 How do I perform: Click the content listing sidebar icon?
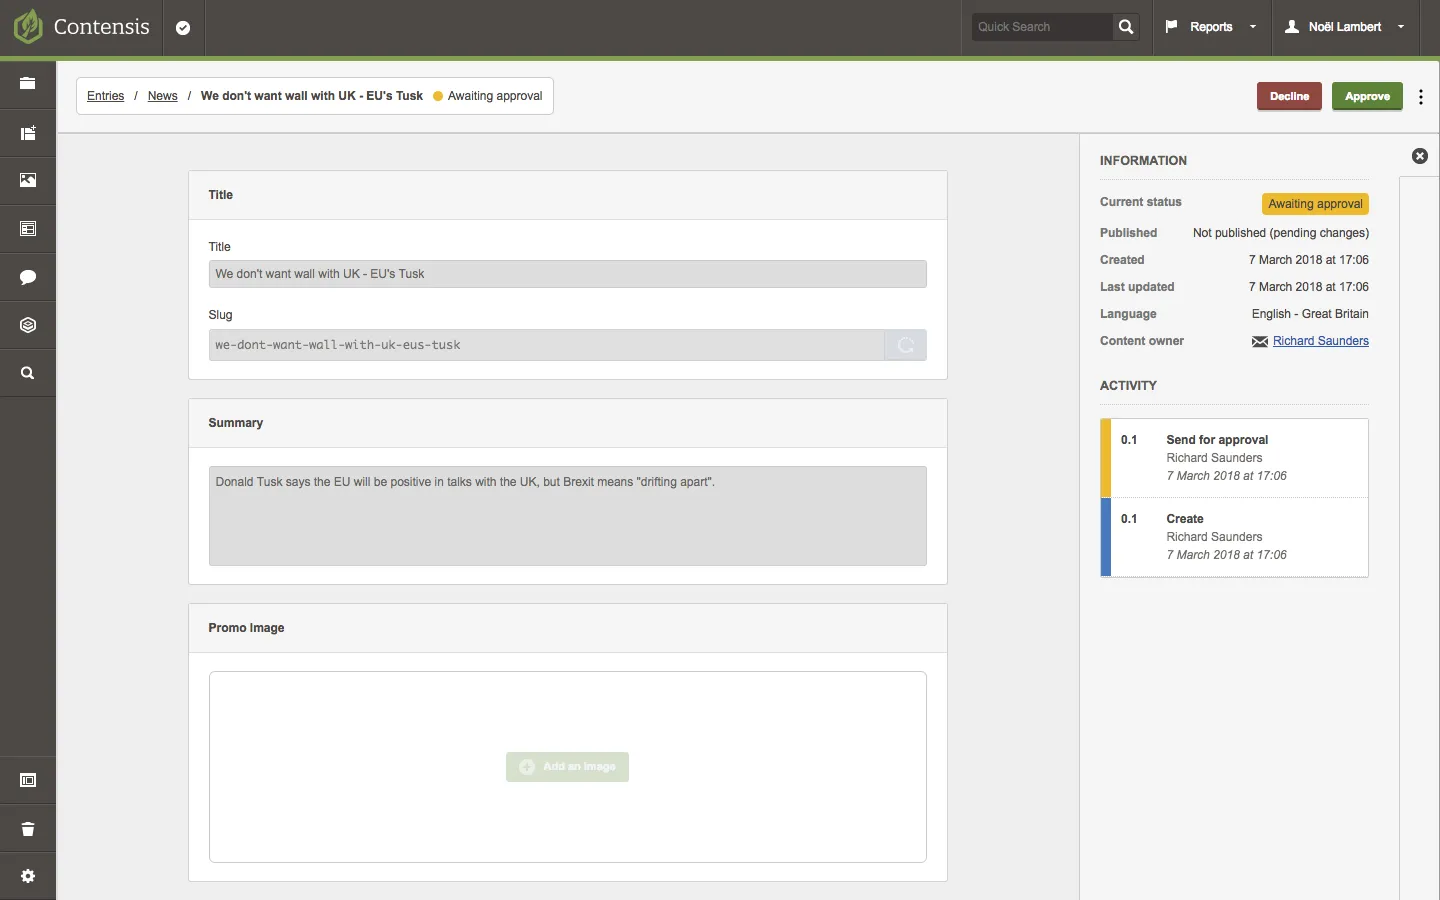[x=28, y=229]
